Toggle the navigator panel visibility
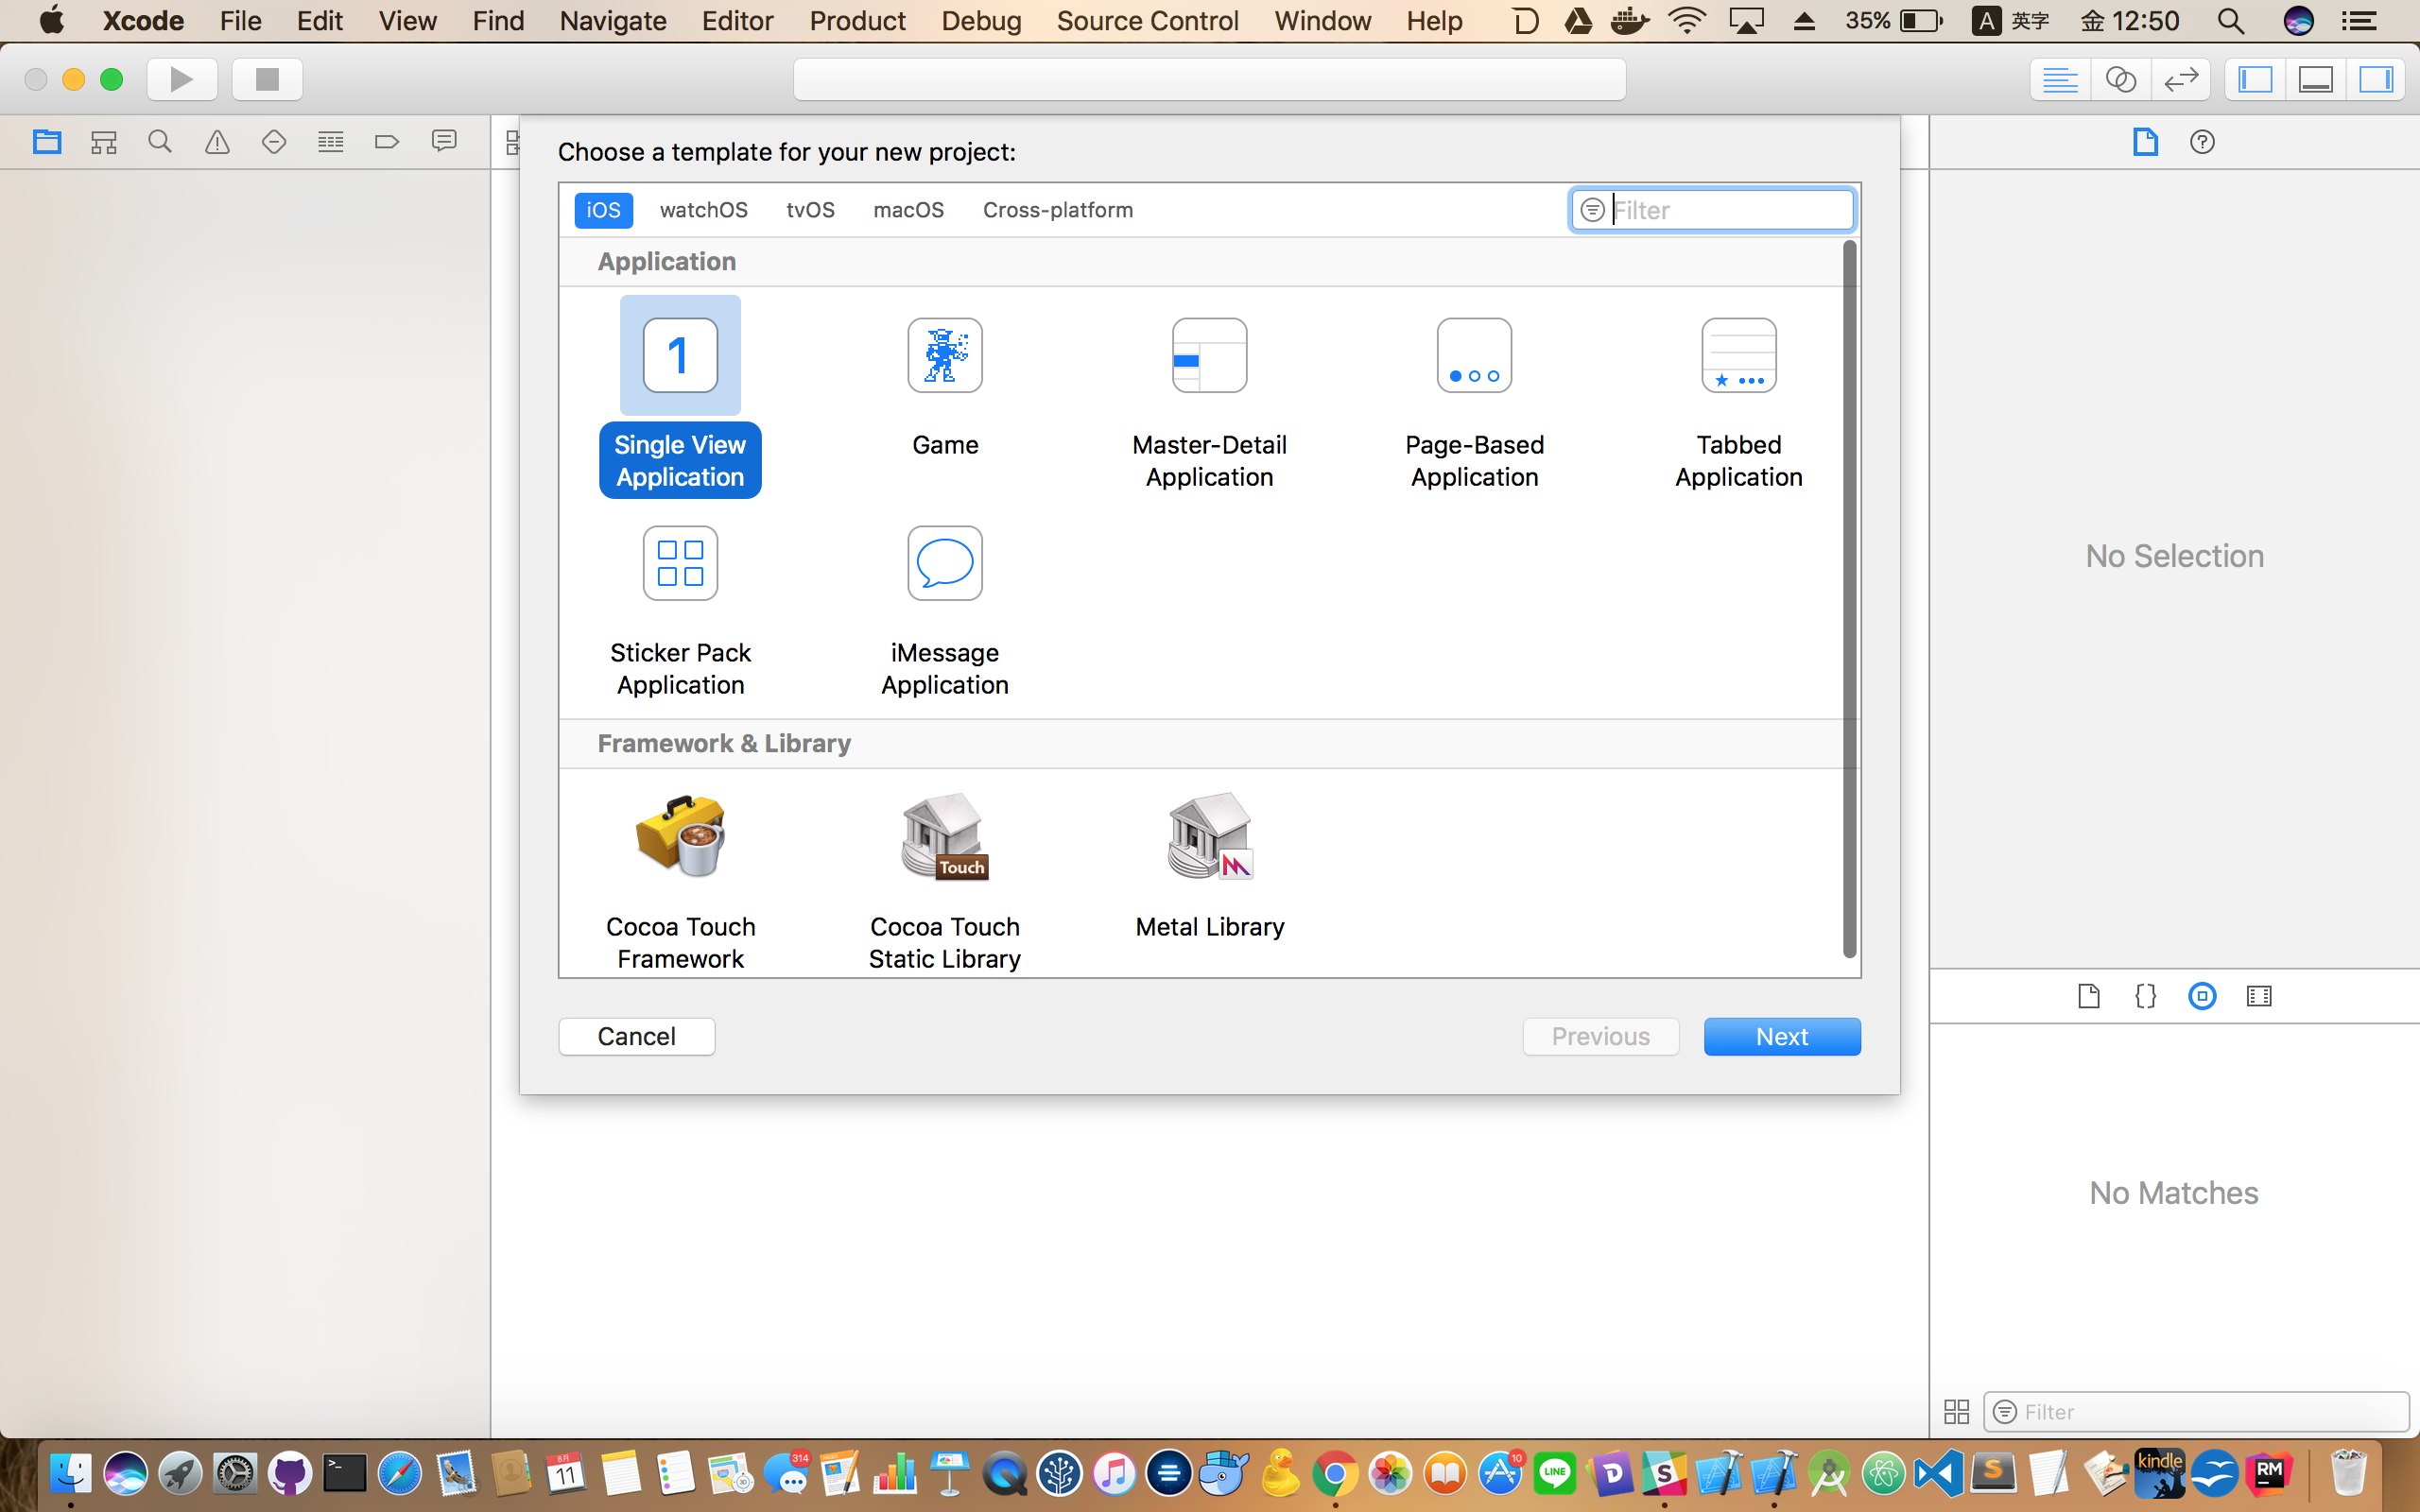Image resolution: width=2420 pixels, height=1512 pixels. point(2255,80)
